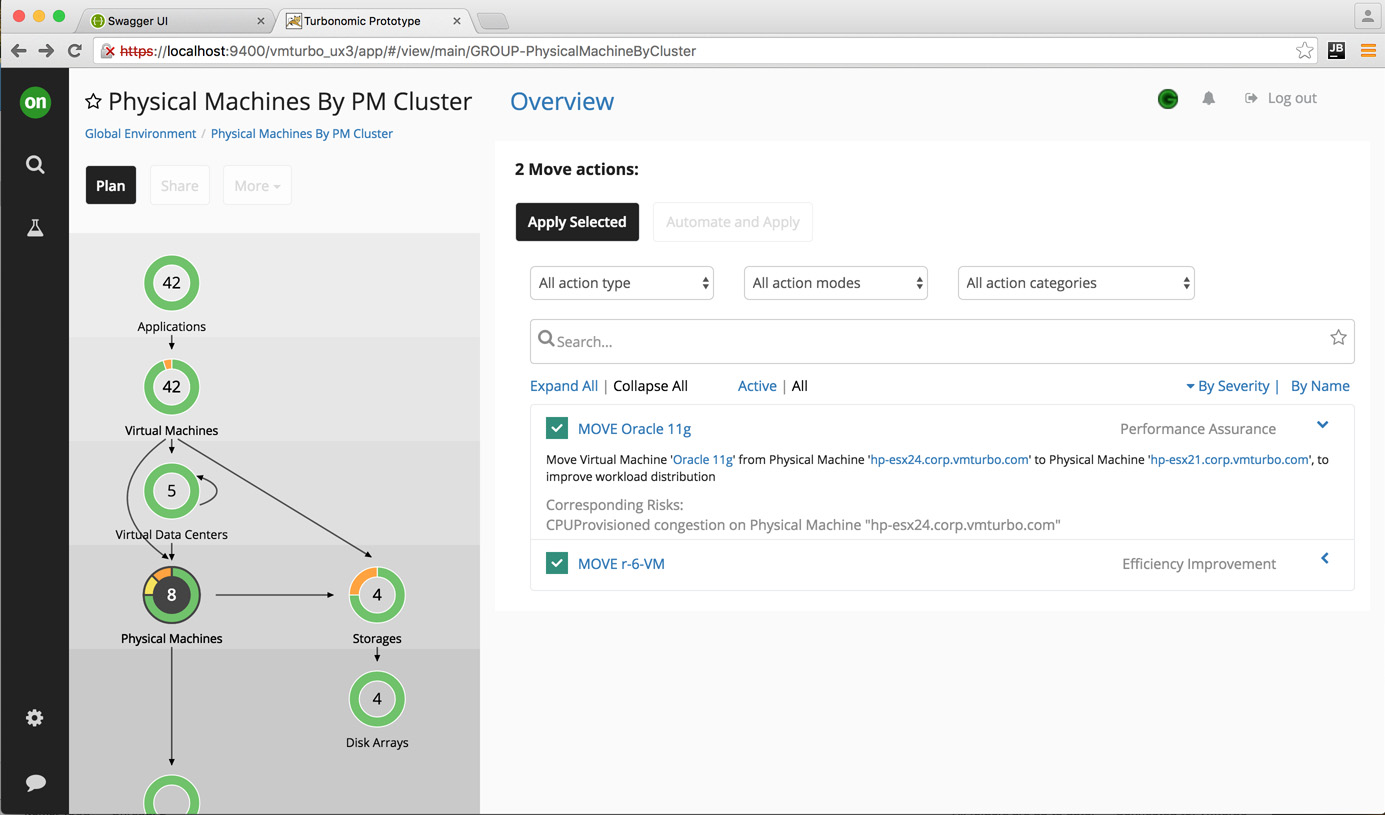Select the Virtual Machines 42 ring node

[x=172, y=387]
